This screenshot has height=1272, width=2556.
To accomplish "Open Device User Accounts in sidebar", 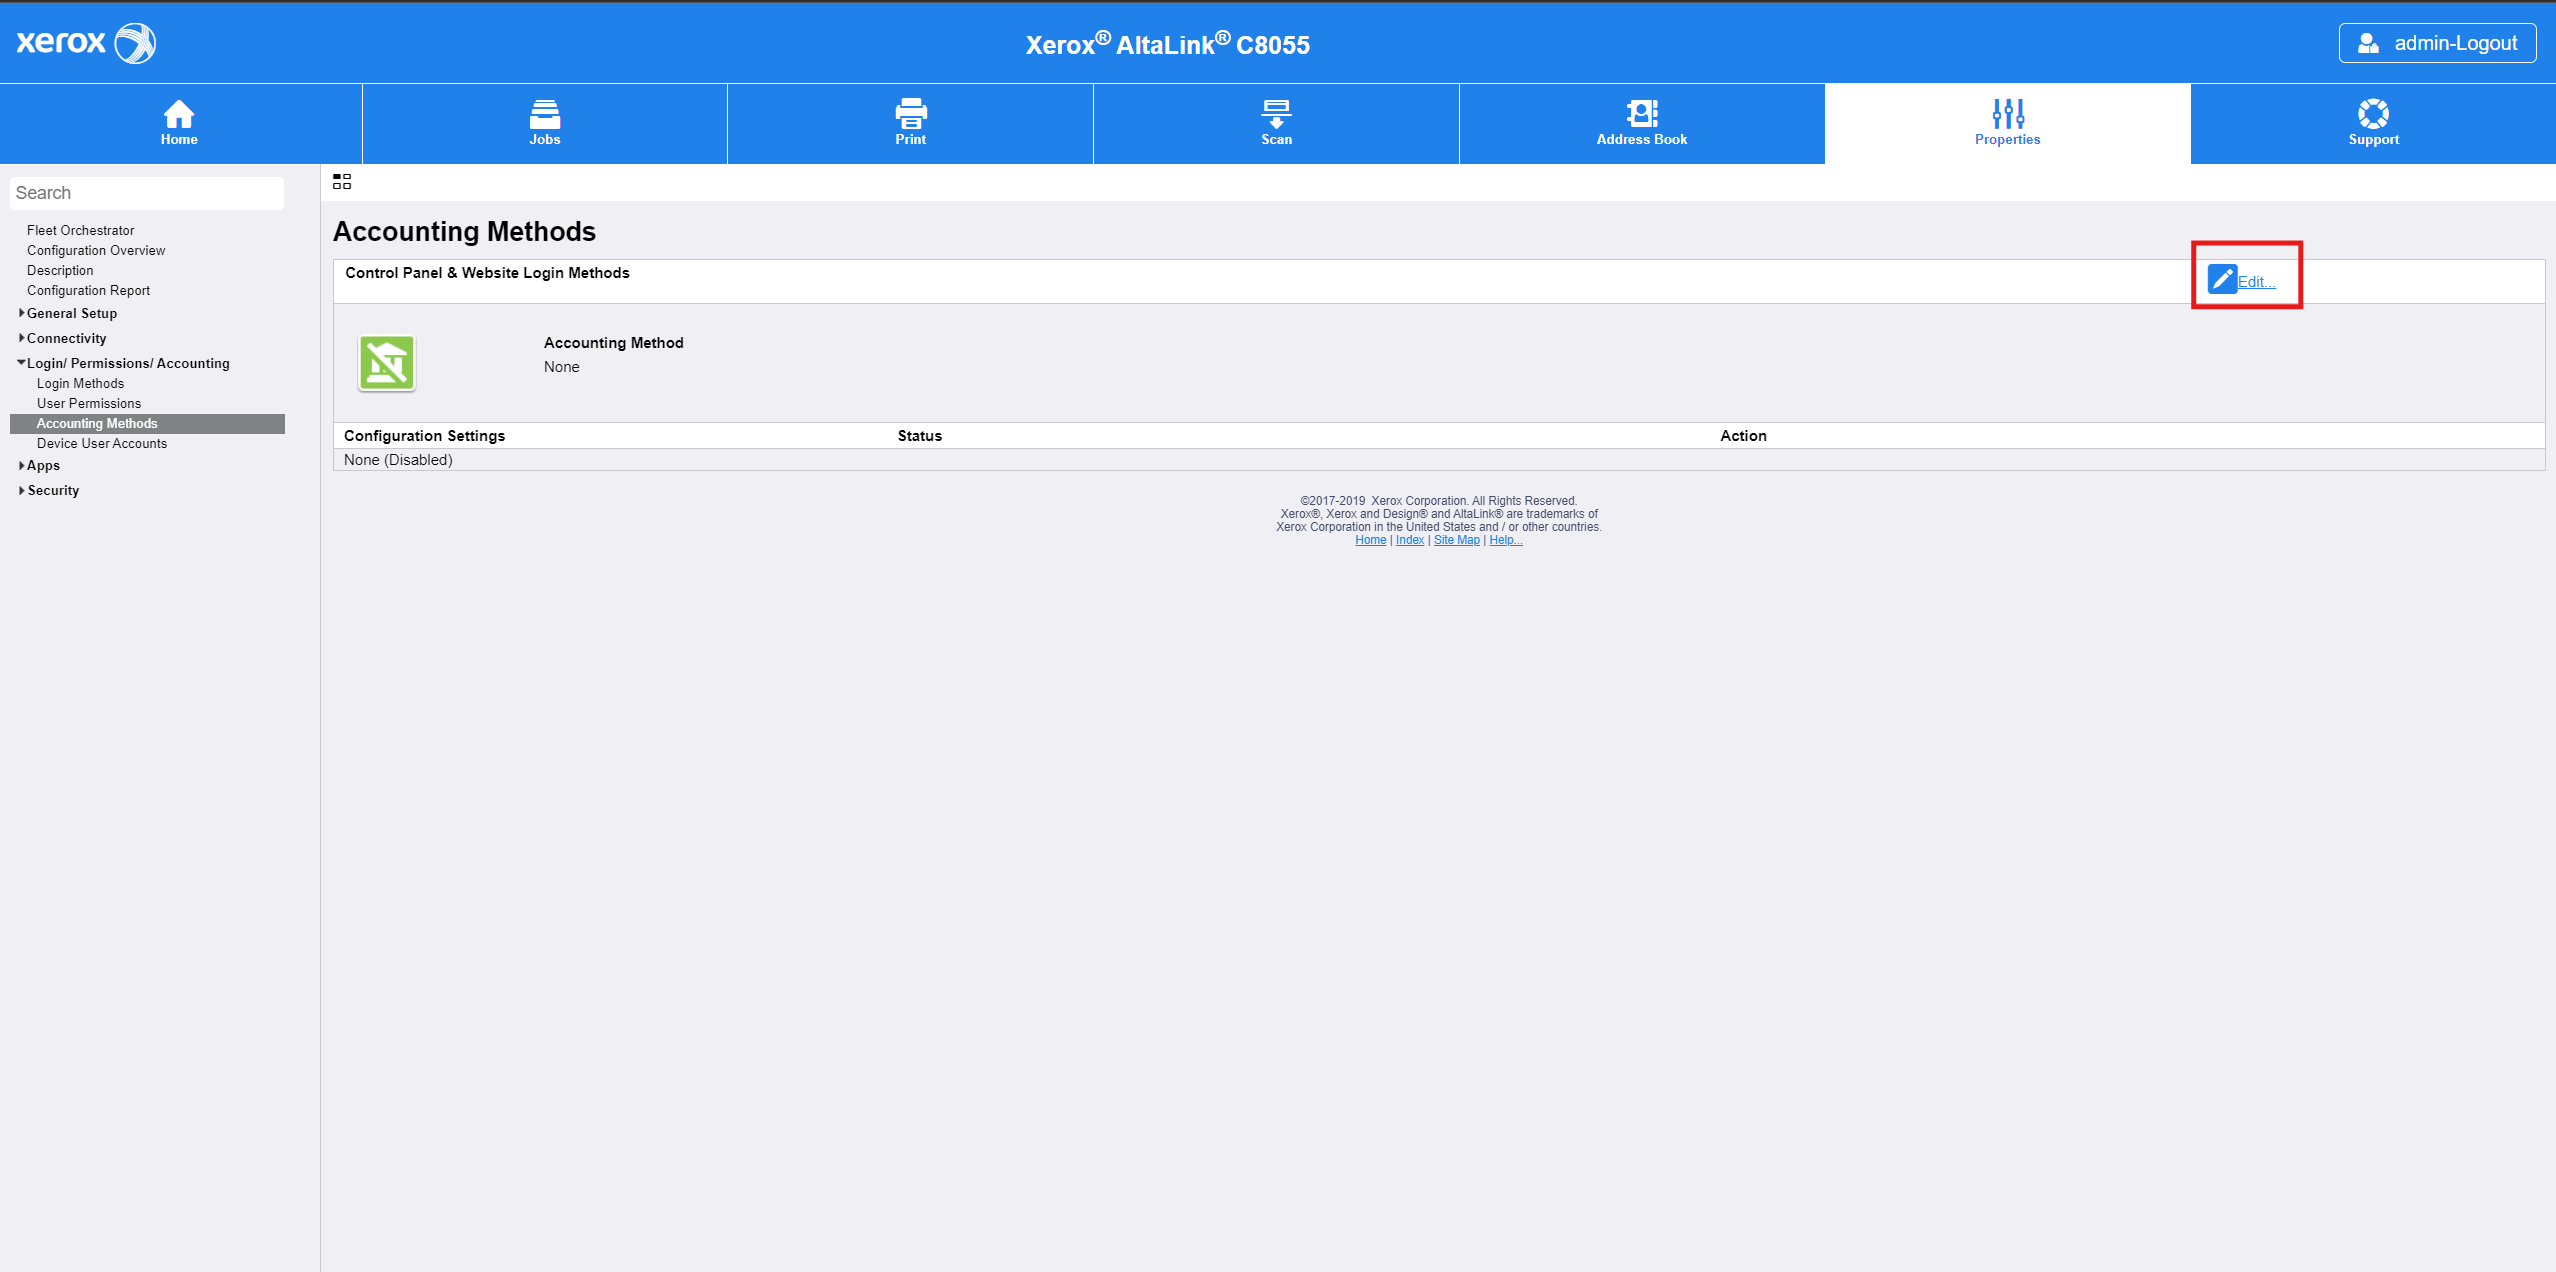I will tap(102, 443).
